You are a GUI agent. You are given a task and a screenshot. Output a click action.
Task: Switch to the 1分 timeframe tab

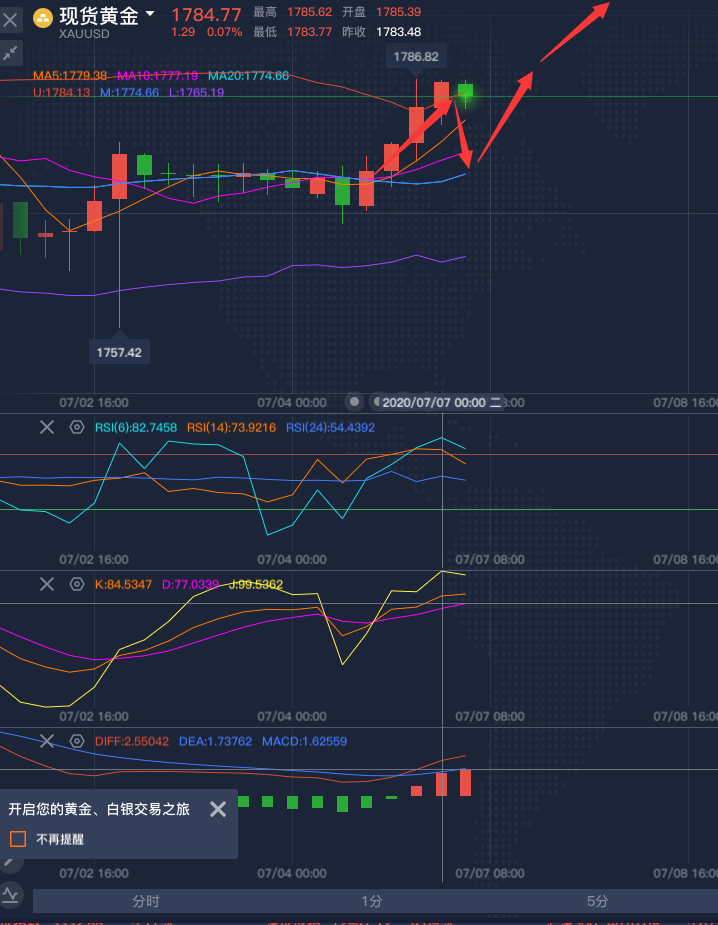click(372, 901)
